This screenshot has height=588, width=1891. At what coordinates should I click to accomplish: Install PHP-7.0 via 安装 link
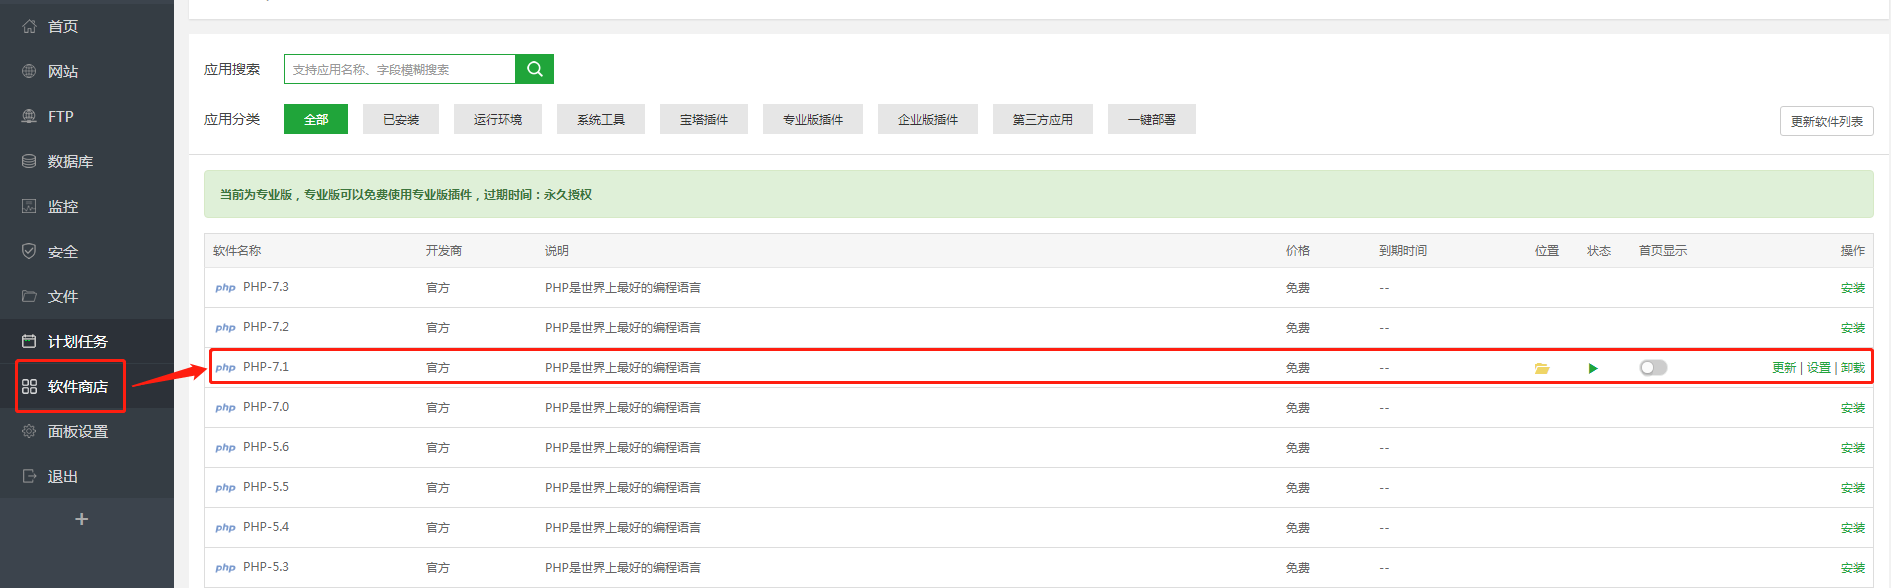point(1853,408)
